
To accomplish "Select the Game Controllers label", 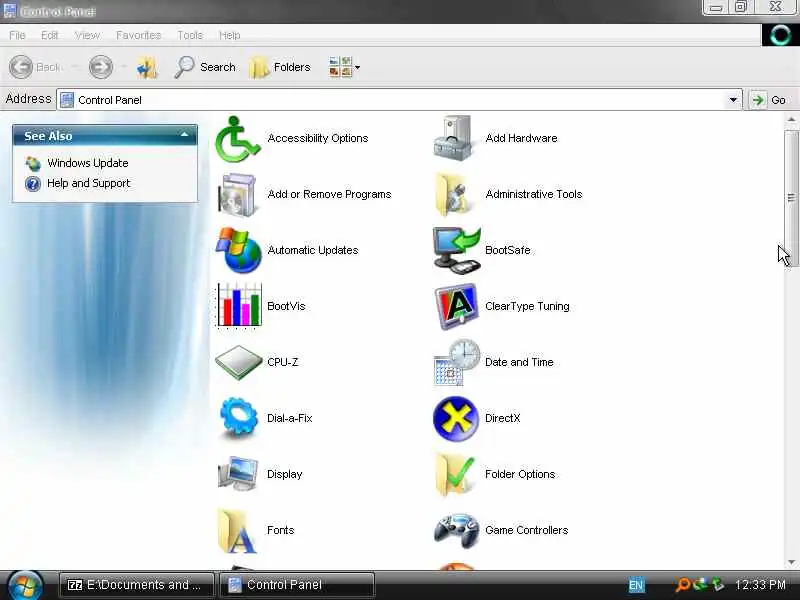I will pyautogui.click(x=527, y=530).
